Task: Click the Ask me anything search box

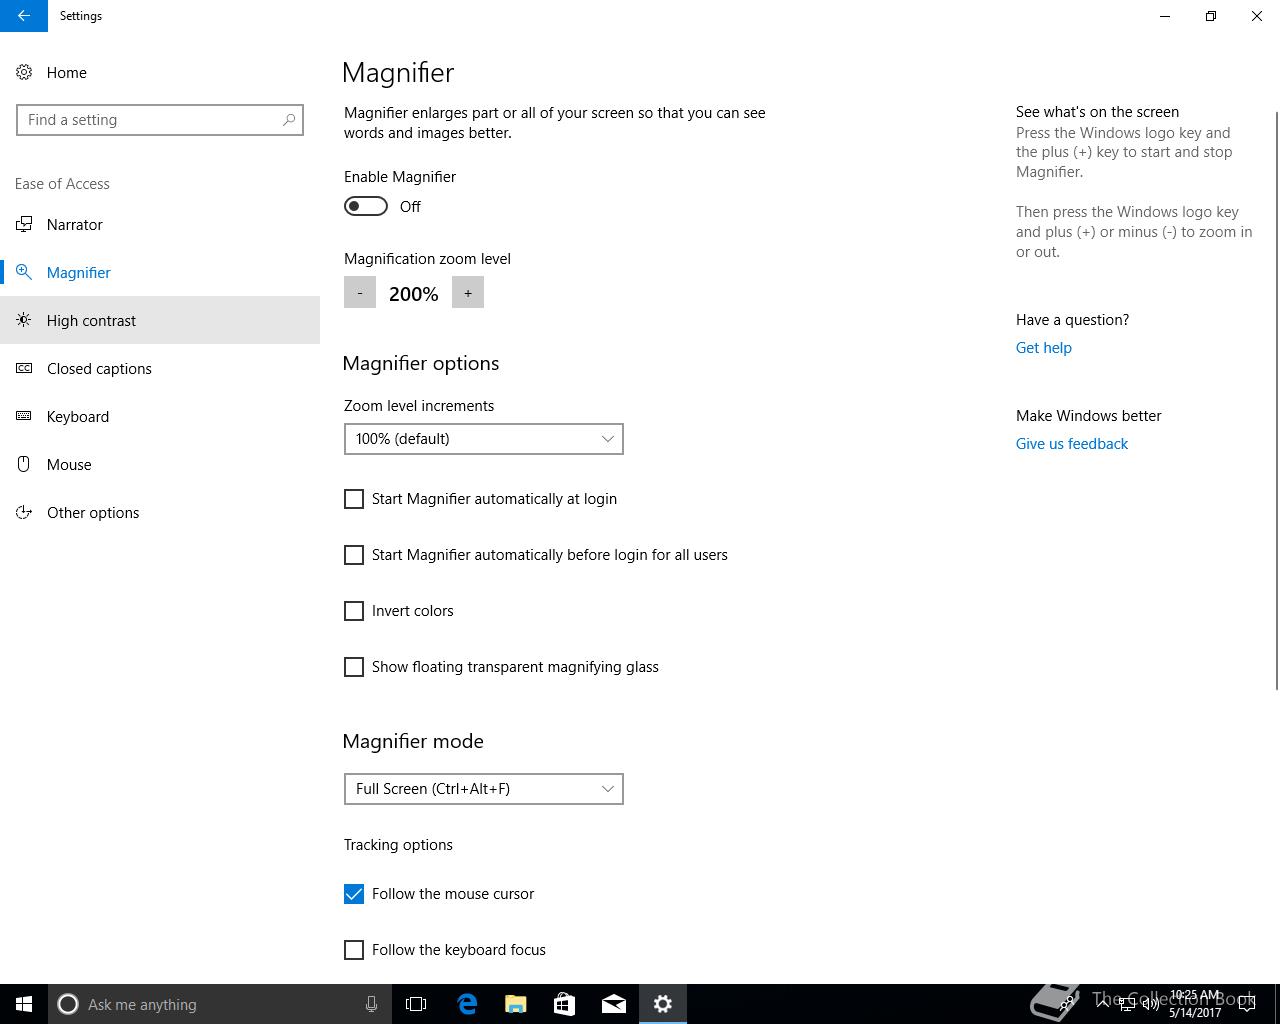Action: point(218,1004)
